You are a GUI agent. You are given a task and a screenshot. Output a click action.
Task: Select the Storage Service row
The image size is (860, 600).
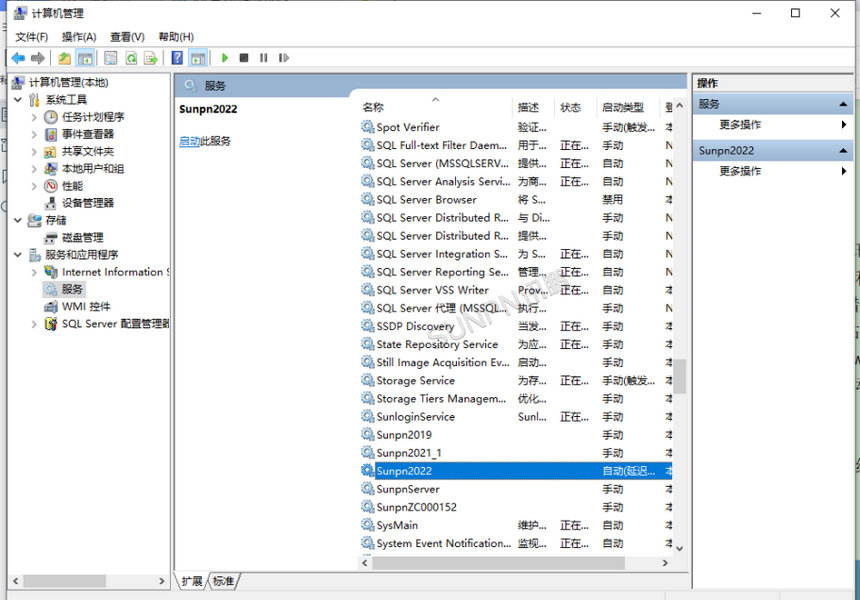click(x=516, y=381)
